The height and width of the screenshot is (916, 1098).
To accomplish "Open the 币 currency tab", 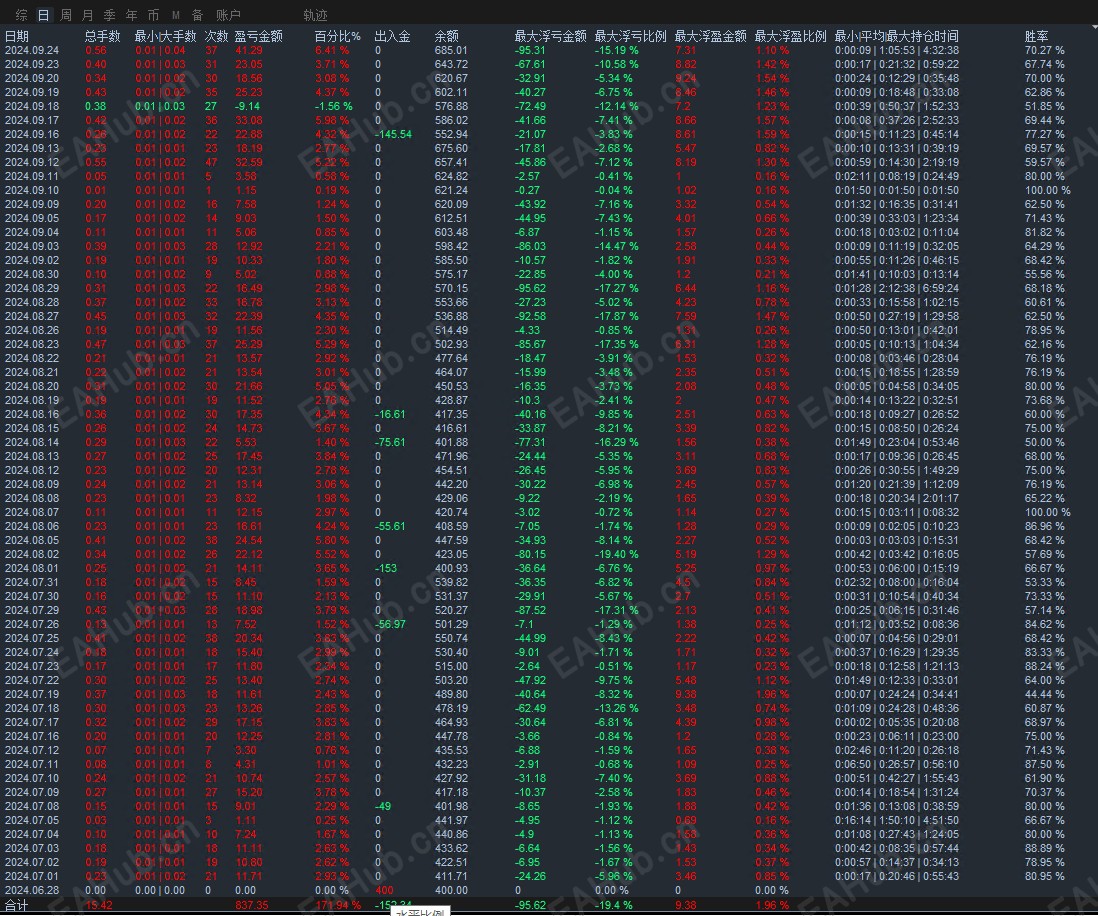I will (153, 15).
